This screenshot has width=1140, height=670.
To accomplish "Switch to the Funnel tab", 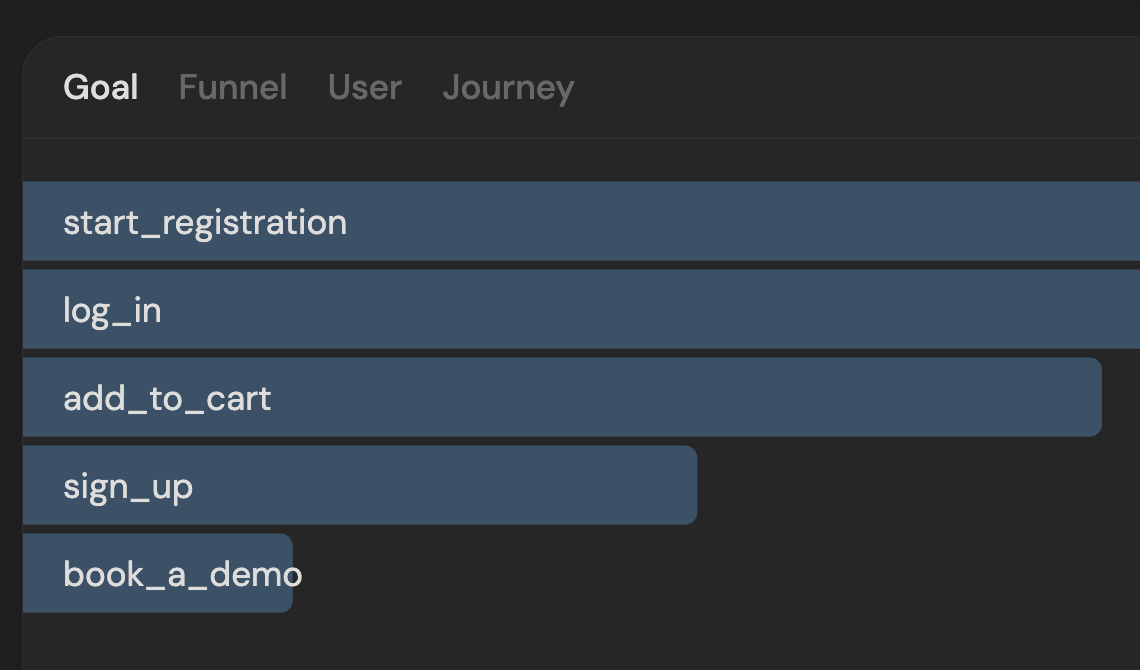I will click(x=233, y=87).
